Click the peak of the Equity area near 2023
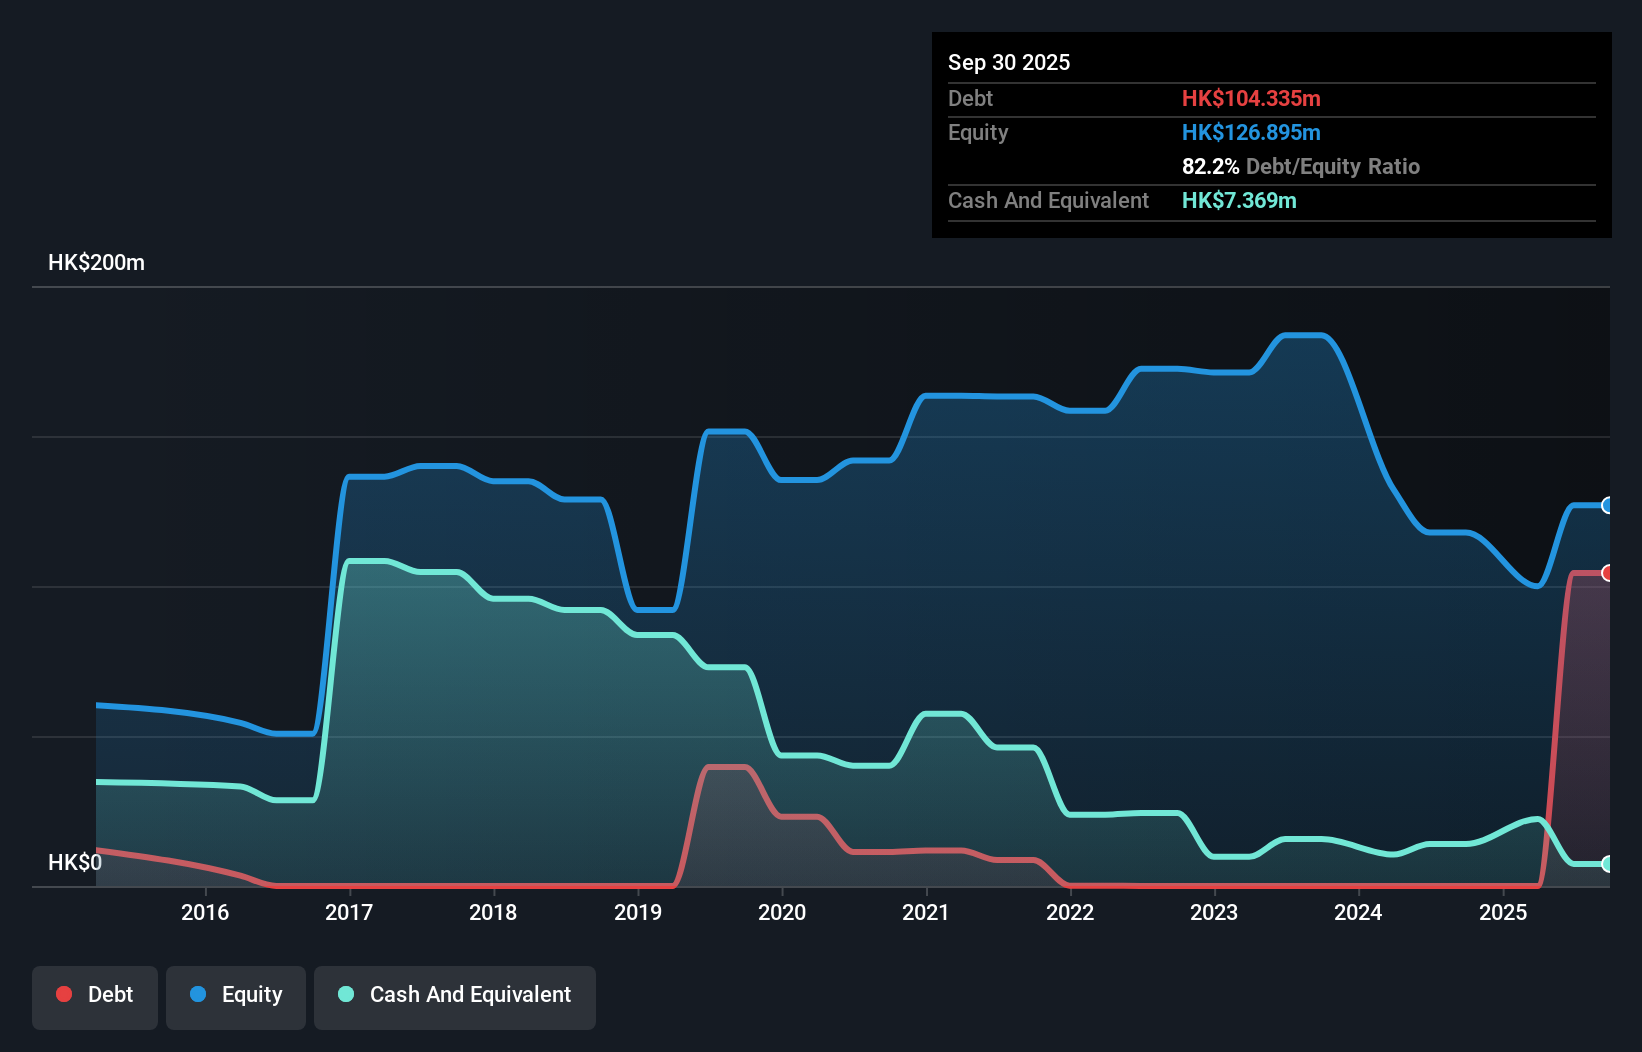 point(1305,336)
